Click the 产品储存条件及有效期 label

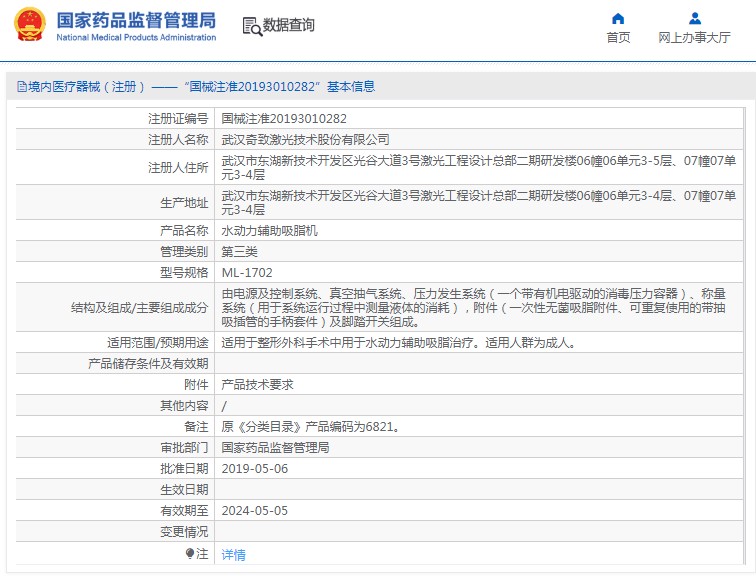pyautogui.click(x=148, y=364)
